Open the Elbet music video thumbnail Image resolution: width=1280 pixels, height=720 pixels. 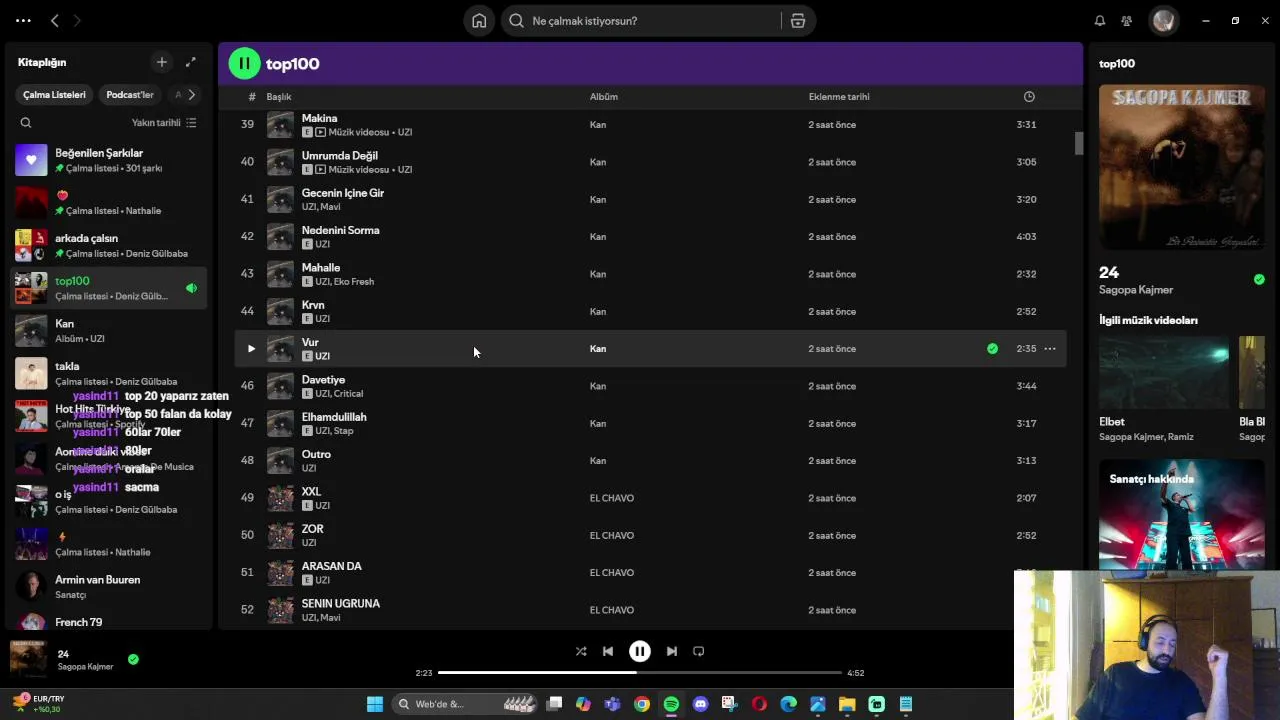1164,373
